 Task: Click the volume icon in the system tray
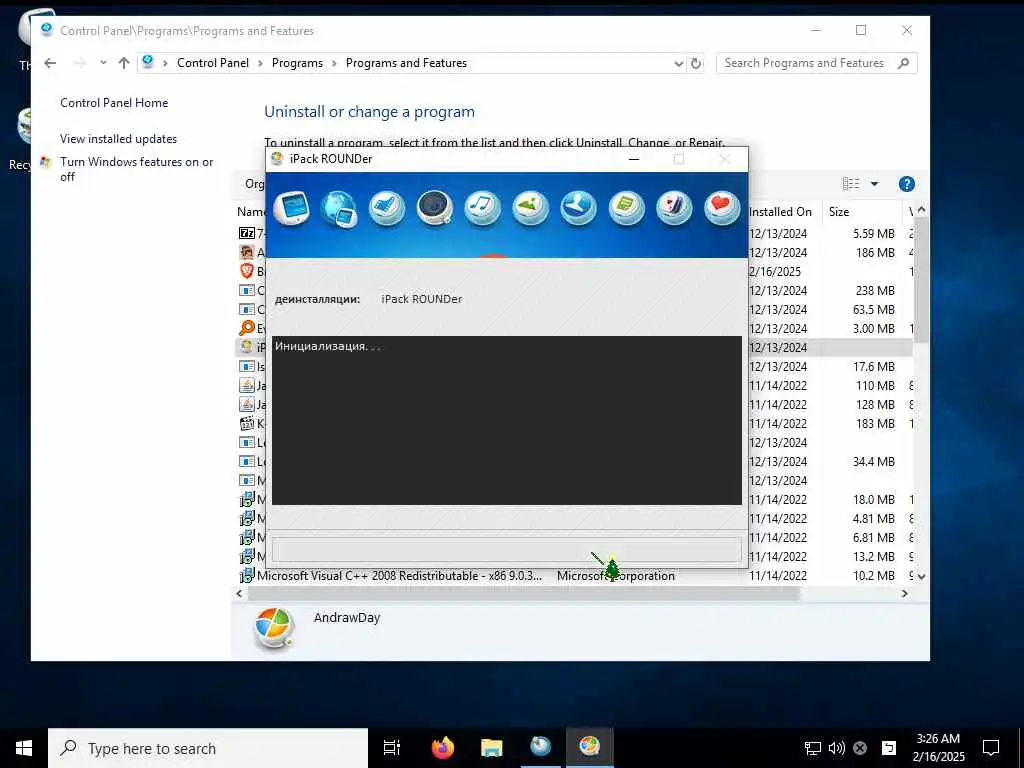[837, 748]
